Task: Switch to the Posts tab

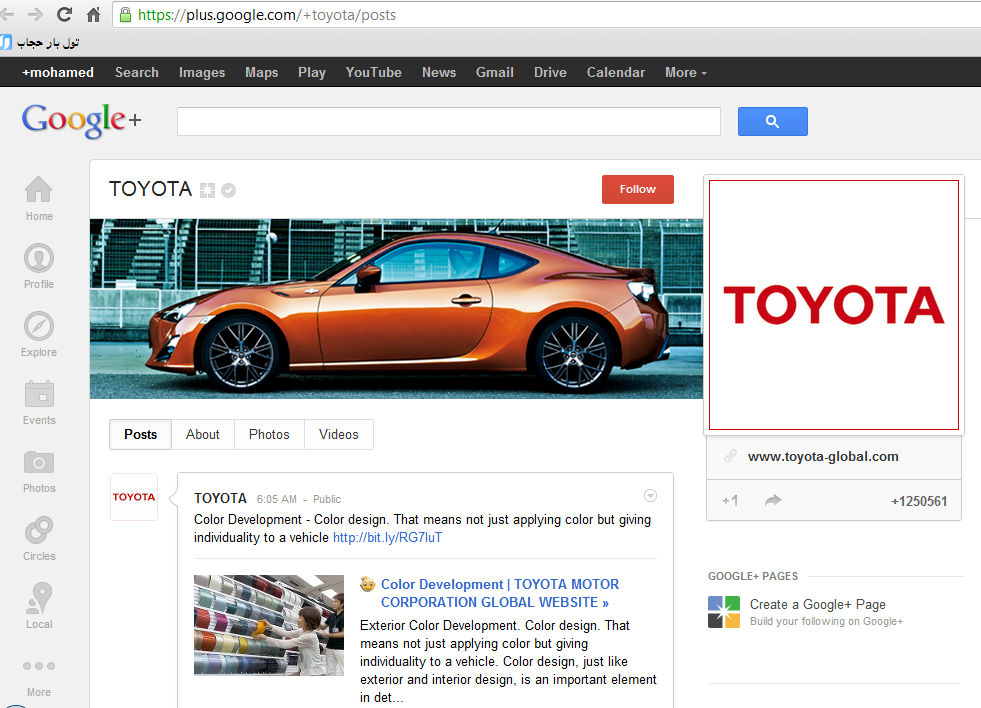Action: (140, 435)
